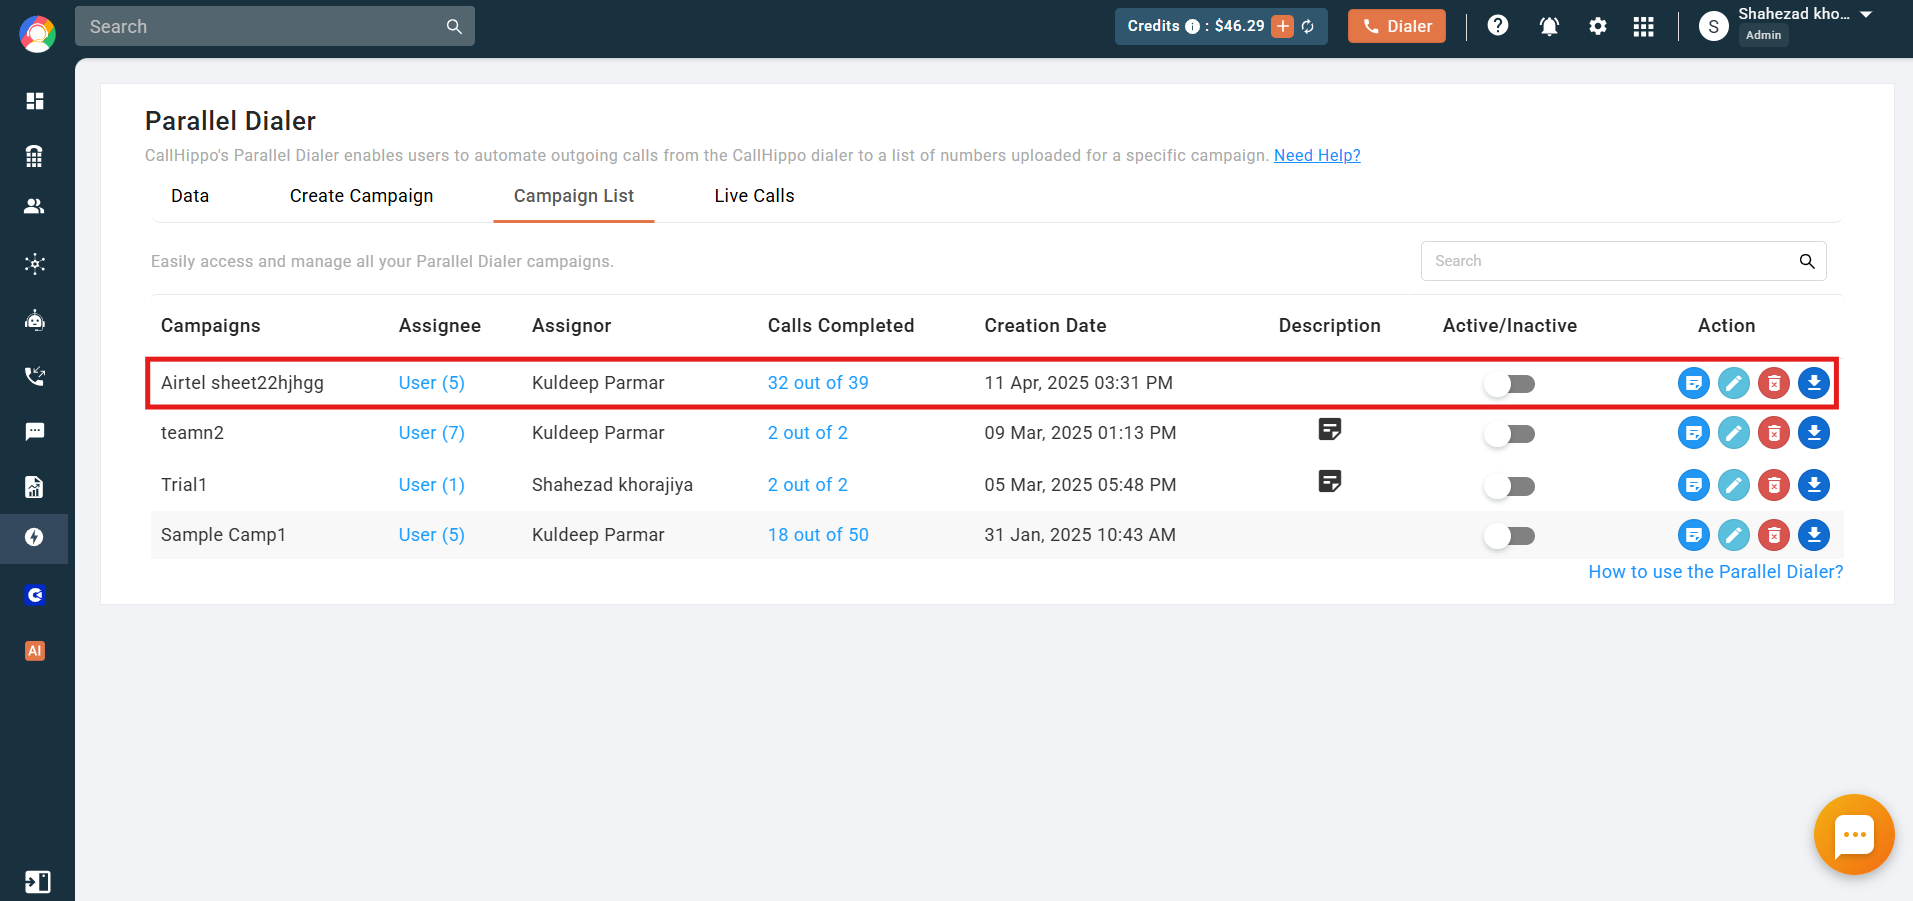View the description note for Trial1

click(x=1329, y=482)
